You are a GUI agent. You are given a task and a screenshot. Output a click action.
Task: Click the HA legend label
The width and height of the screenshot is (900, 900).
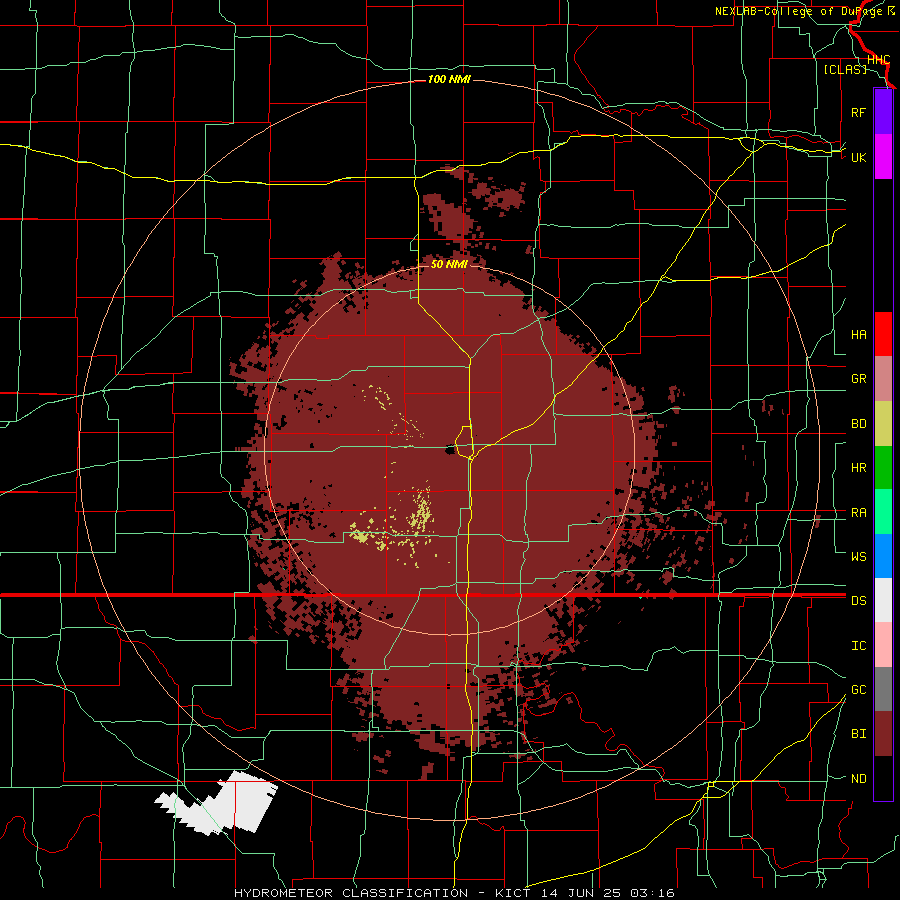pyautogui.click(x=858, y=334)
